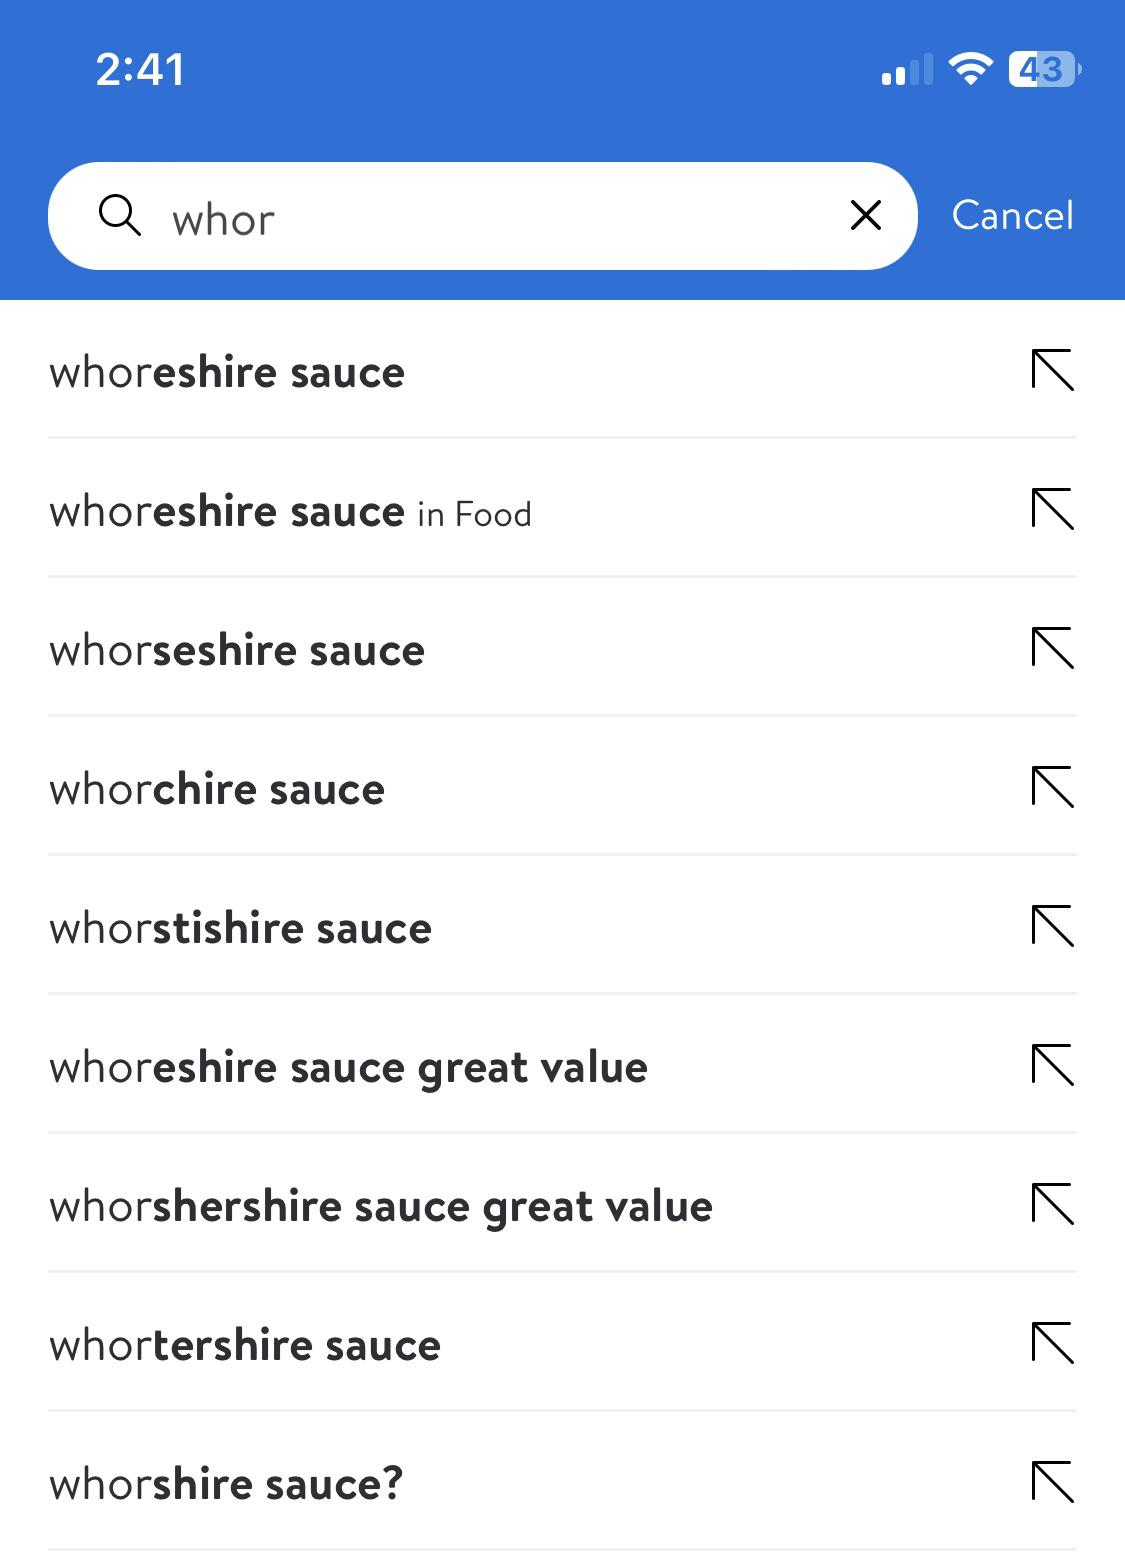Tap arrow for 'whorshershire sauce great value'
The width and height of the screenshot is (1125, 1563).
point(1052,1204)
